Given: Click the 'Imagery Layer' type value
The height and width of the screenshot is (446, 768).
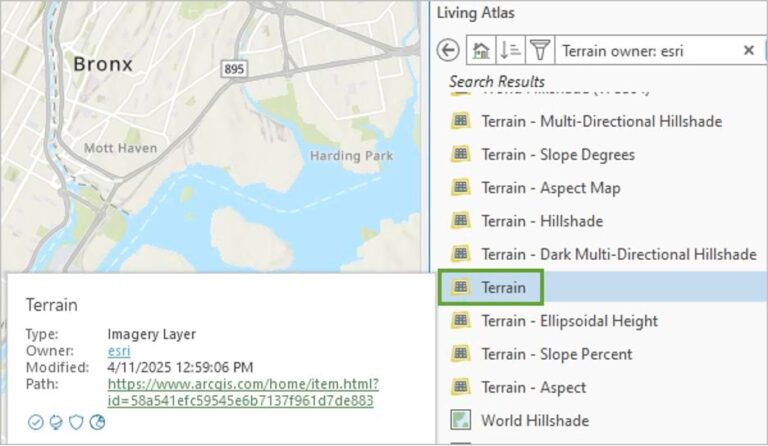Looking at the screenshot, I should pyautogui.click(x=151, y=334).
